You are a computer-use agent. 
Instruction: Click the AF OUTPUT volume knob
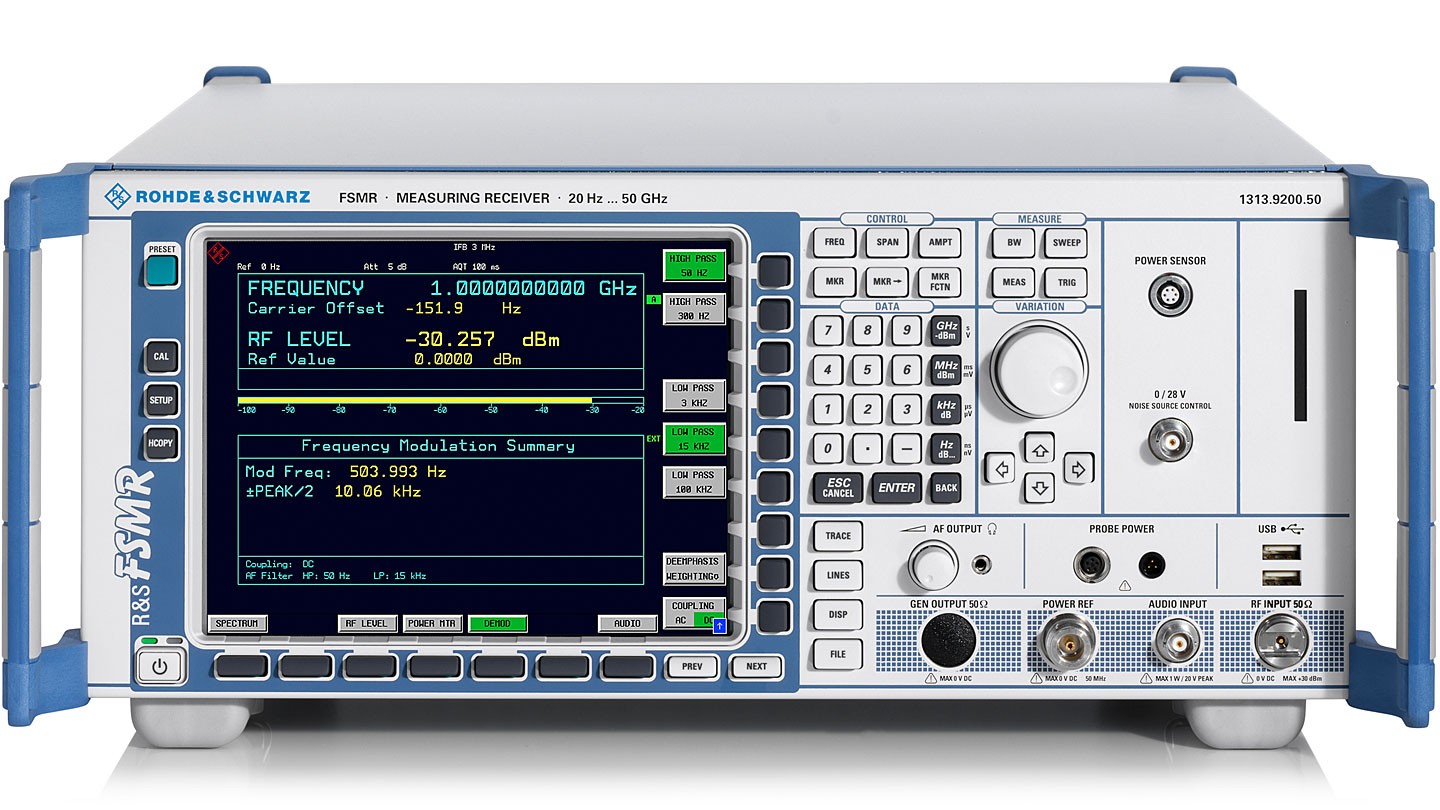[935, 566]
